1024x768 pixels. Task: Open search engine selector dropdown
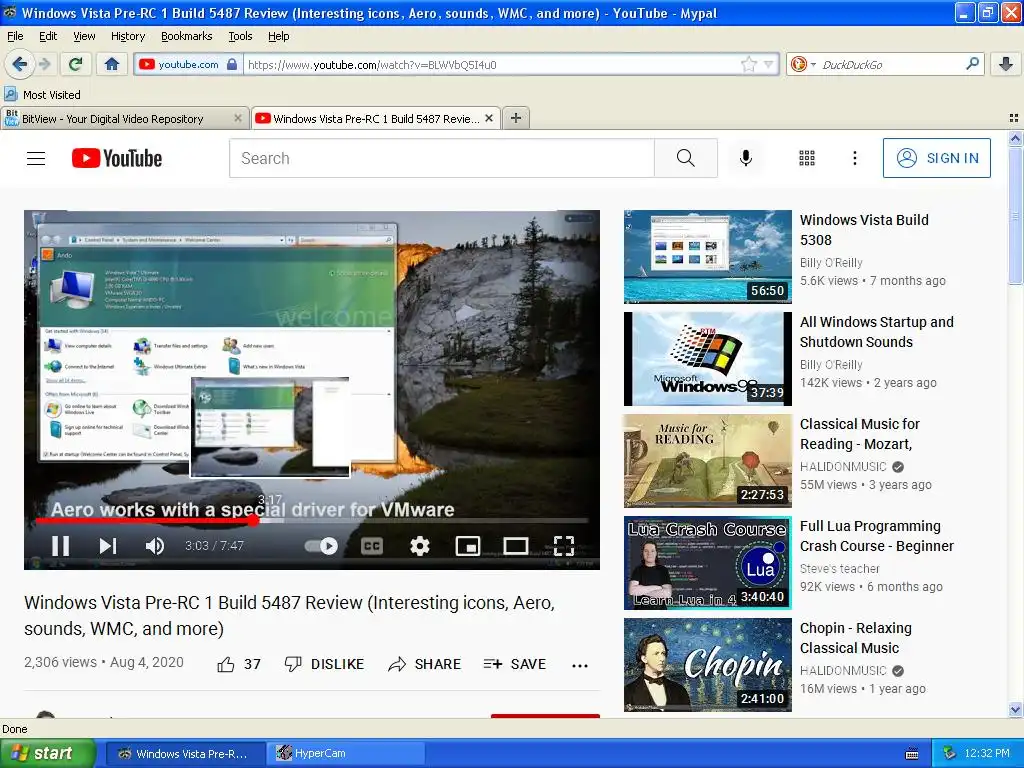(x=803, y=64)
